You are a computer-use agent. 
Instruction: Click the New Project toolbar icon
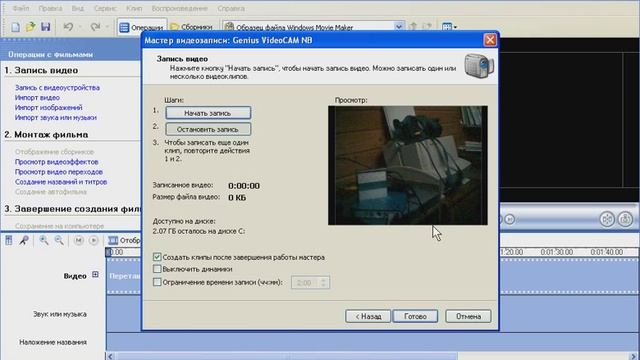point(16,27)
